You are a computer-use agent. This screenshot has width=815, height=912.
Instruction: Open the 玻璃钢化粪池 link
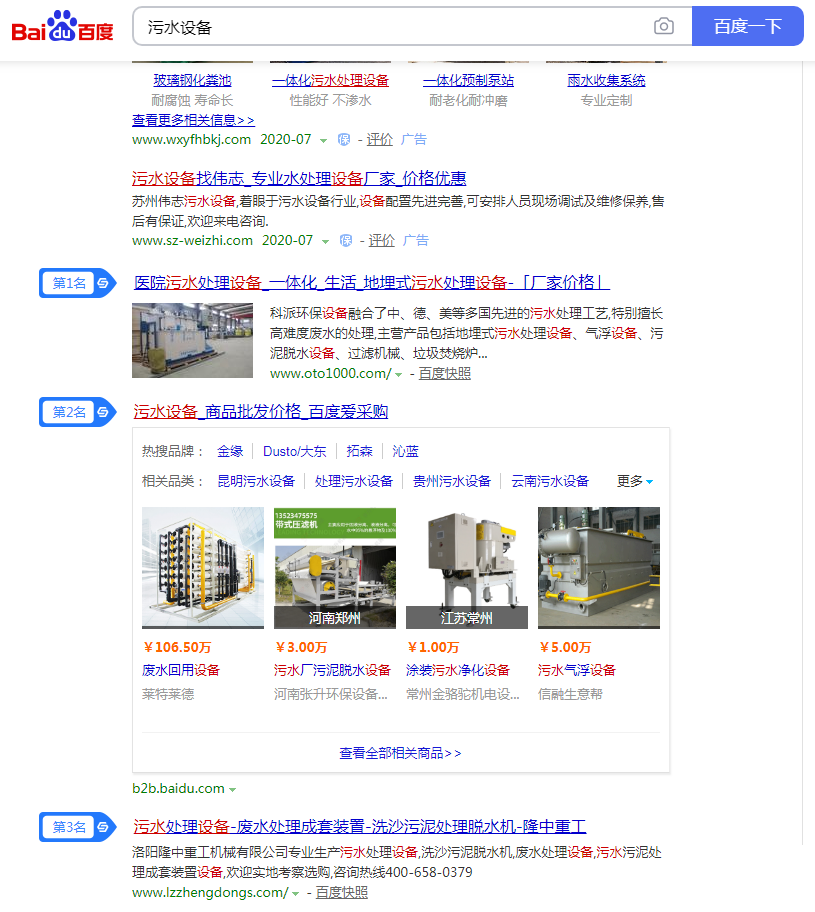coord(193,80)
